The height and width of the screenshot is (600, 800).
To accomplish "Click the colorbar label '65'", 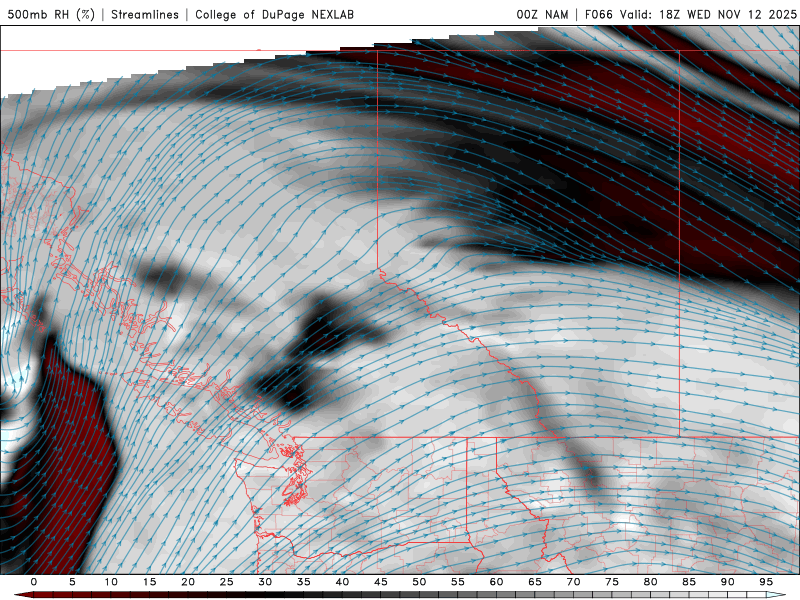I will pos(535,582).
